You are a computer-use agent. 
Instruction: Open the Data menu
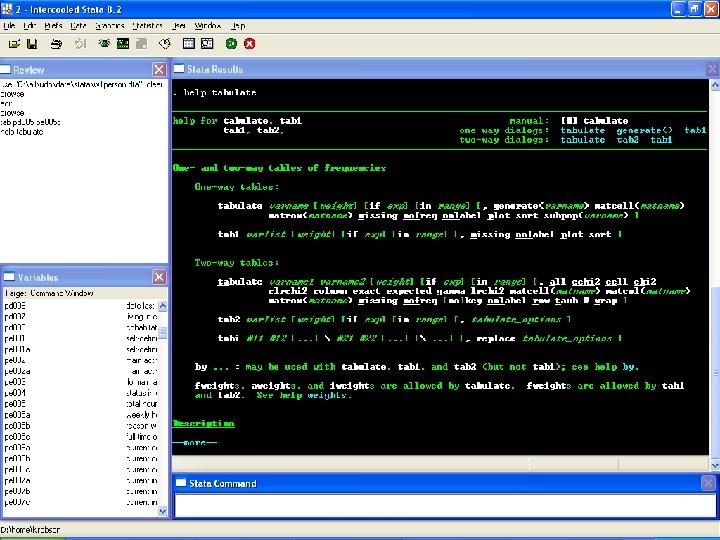click(x=78, y=26)
